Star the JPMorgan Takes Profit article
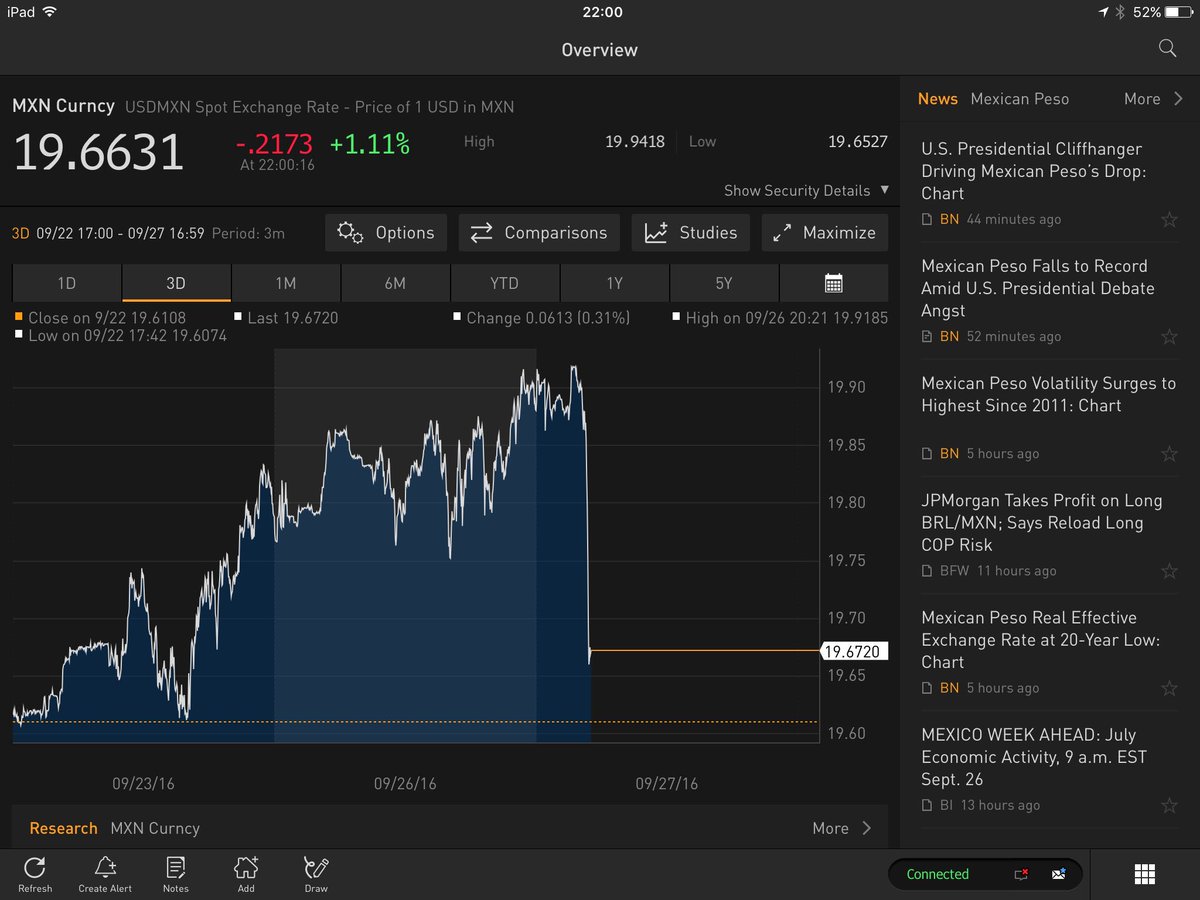Image resolution: width=1200 pixels, height=900 pixels. tap(1169, 571)
